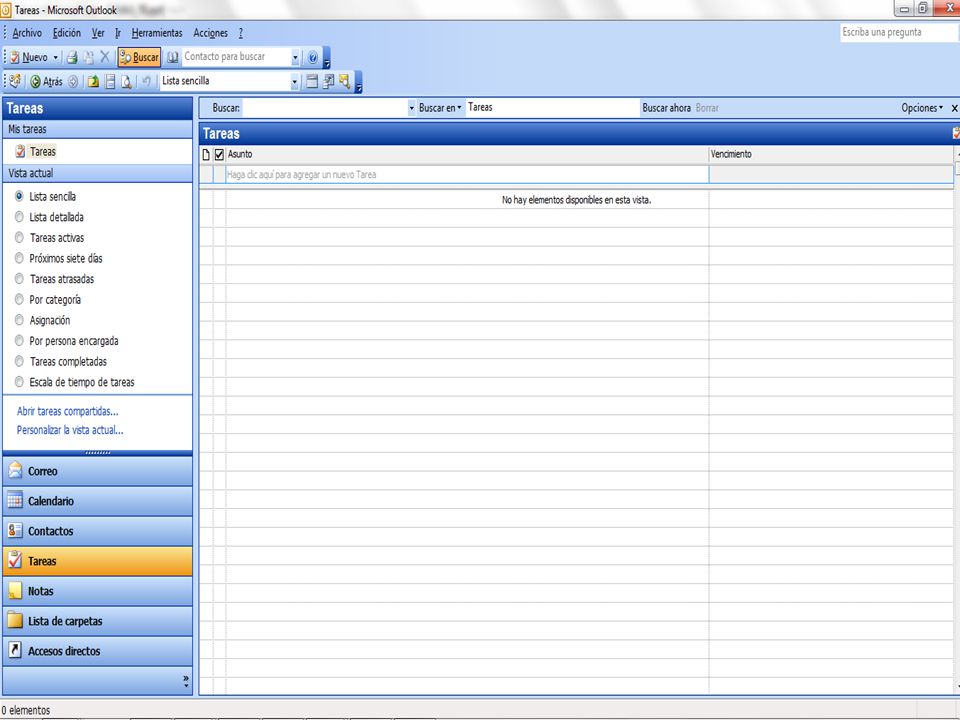Open the Edición menu
960x720 pixels.
[x=67, y=33]
